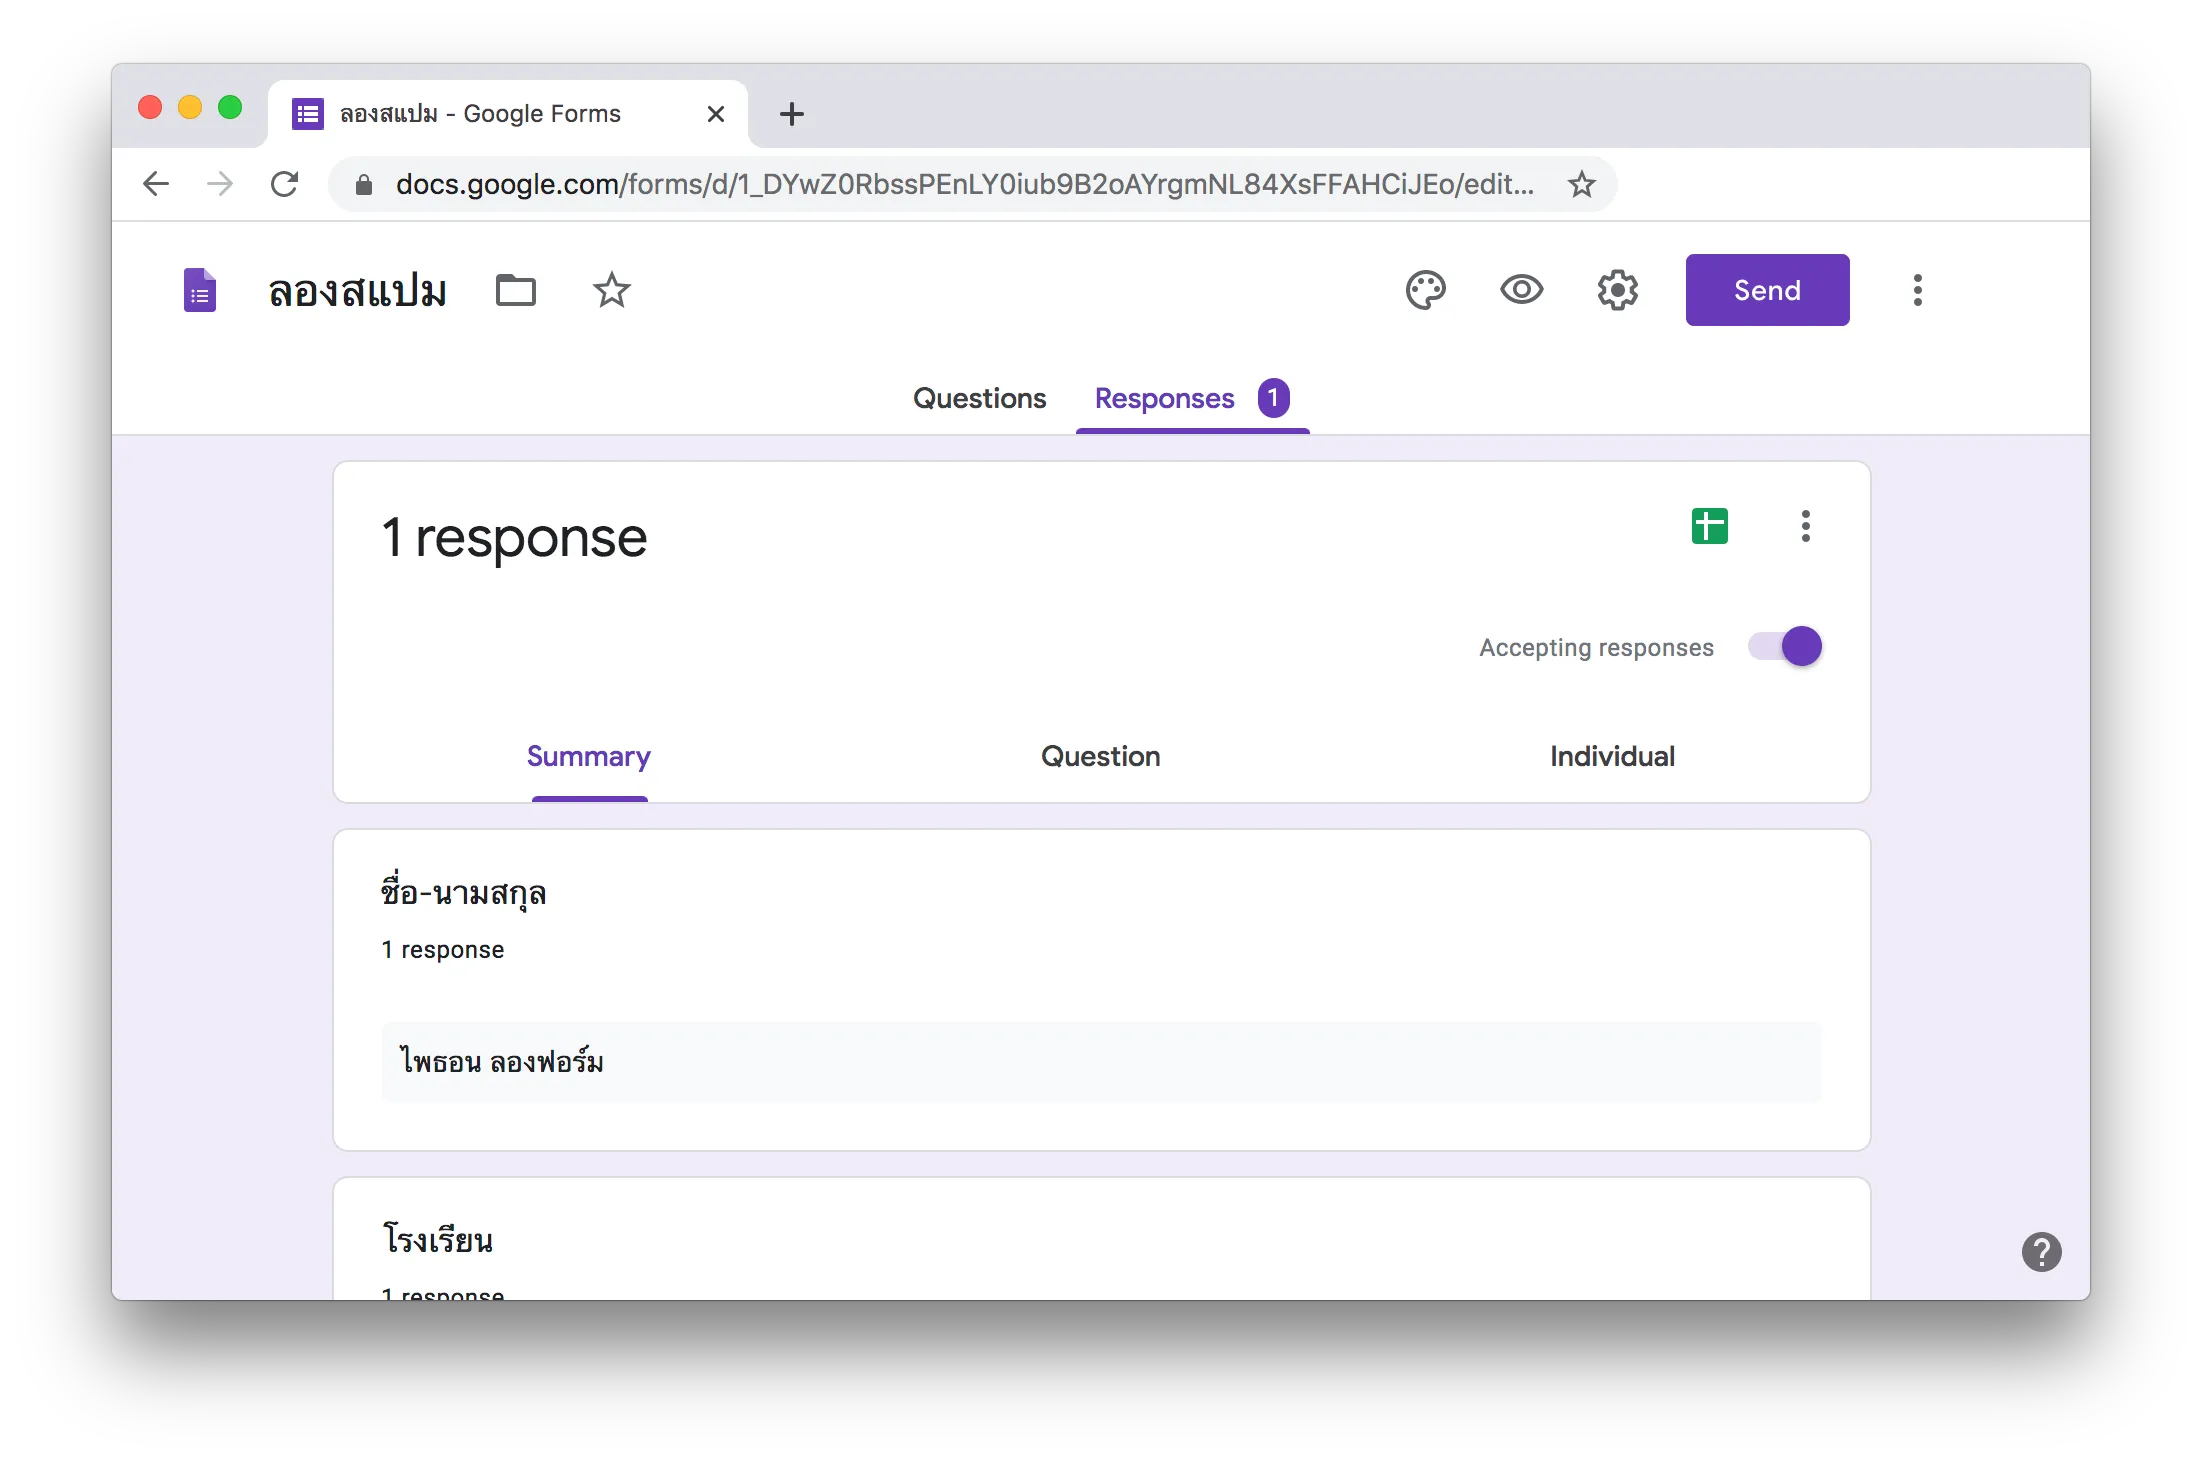Switch to the Questions tab
2202x1460 pixels.
pos(979,398)
